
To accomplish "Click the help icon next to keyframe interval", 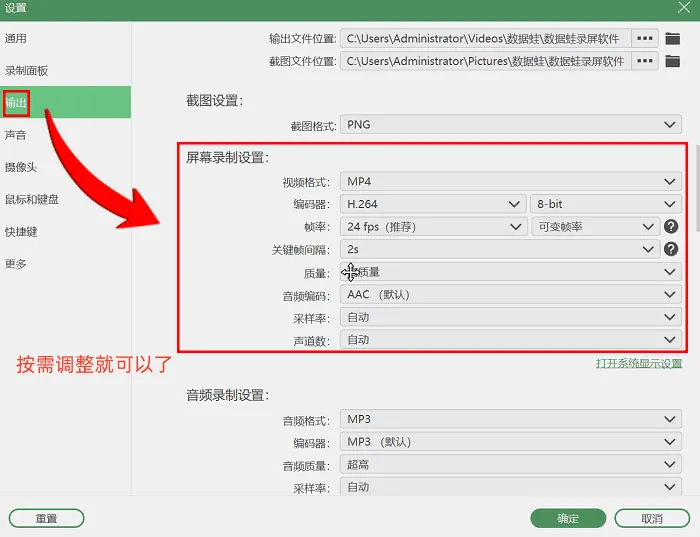I will click(671, 249).
